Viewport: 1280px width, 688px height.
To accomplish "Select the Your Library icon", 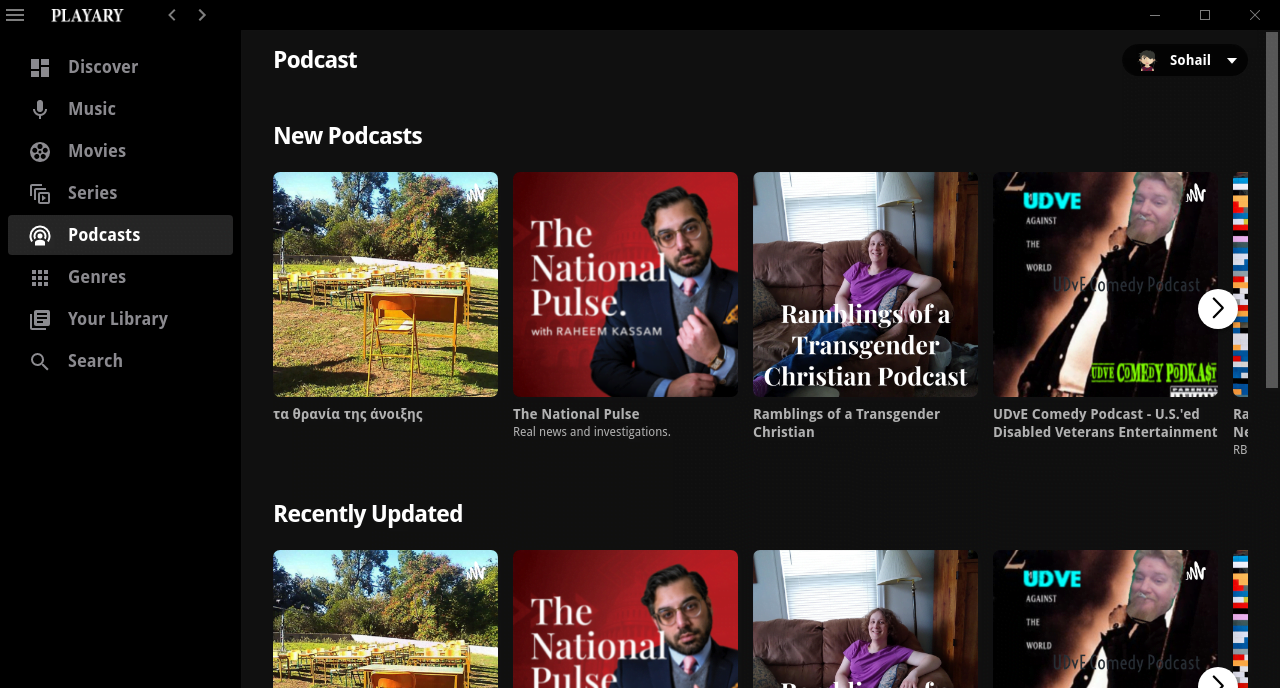I will pyautogui.click(x=40, y=319).
